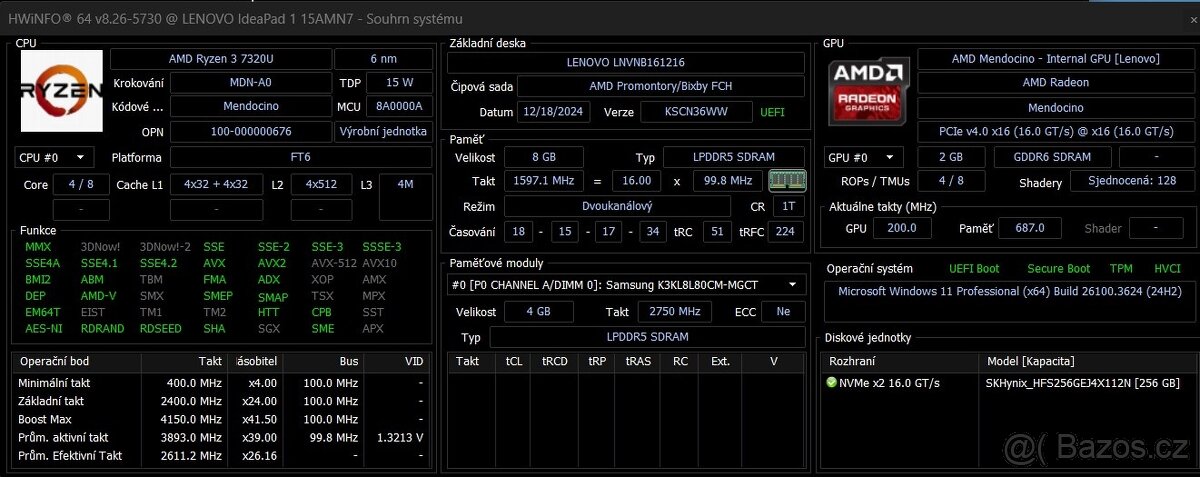This screenshot has height=477, width=1200.
Task: Click the SSE4A feature flag
Action: pyautogui.click(x=42, y=263)
